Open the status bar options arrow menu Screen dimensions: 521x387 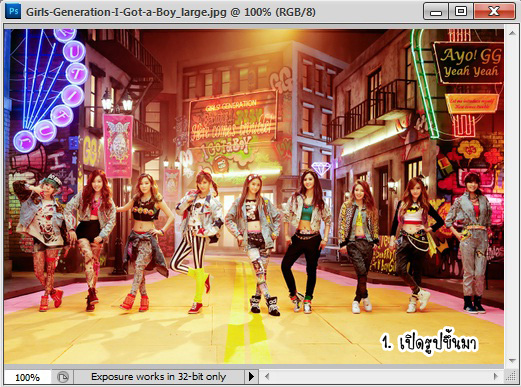251,377
